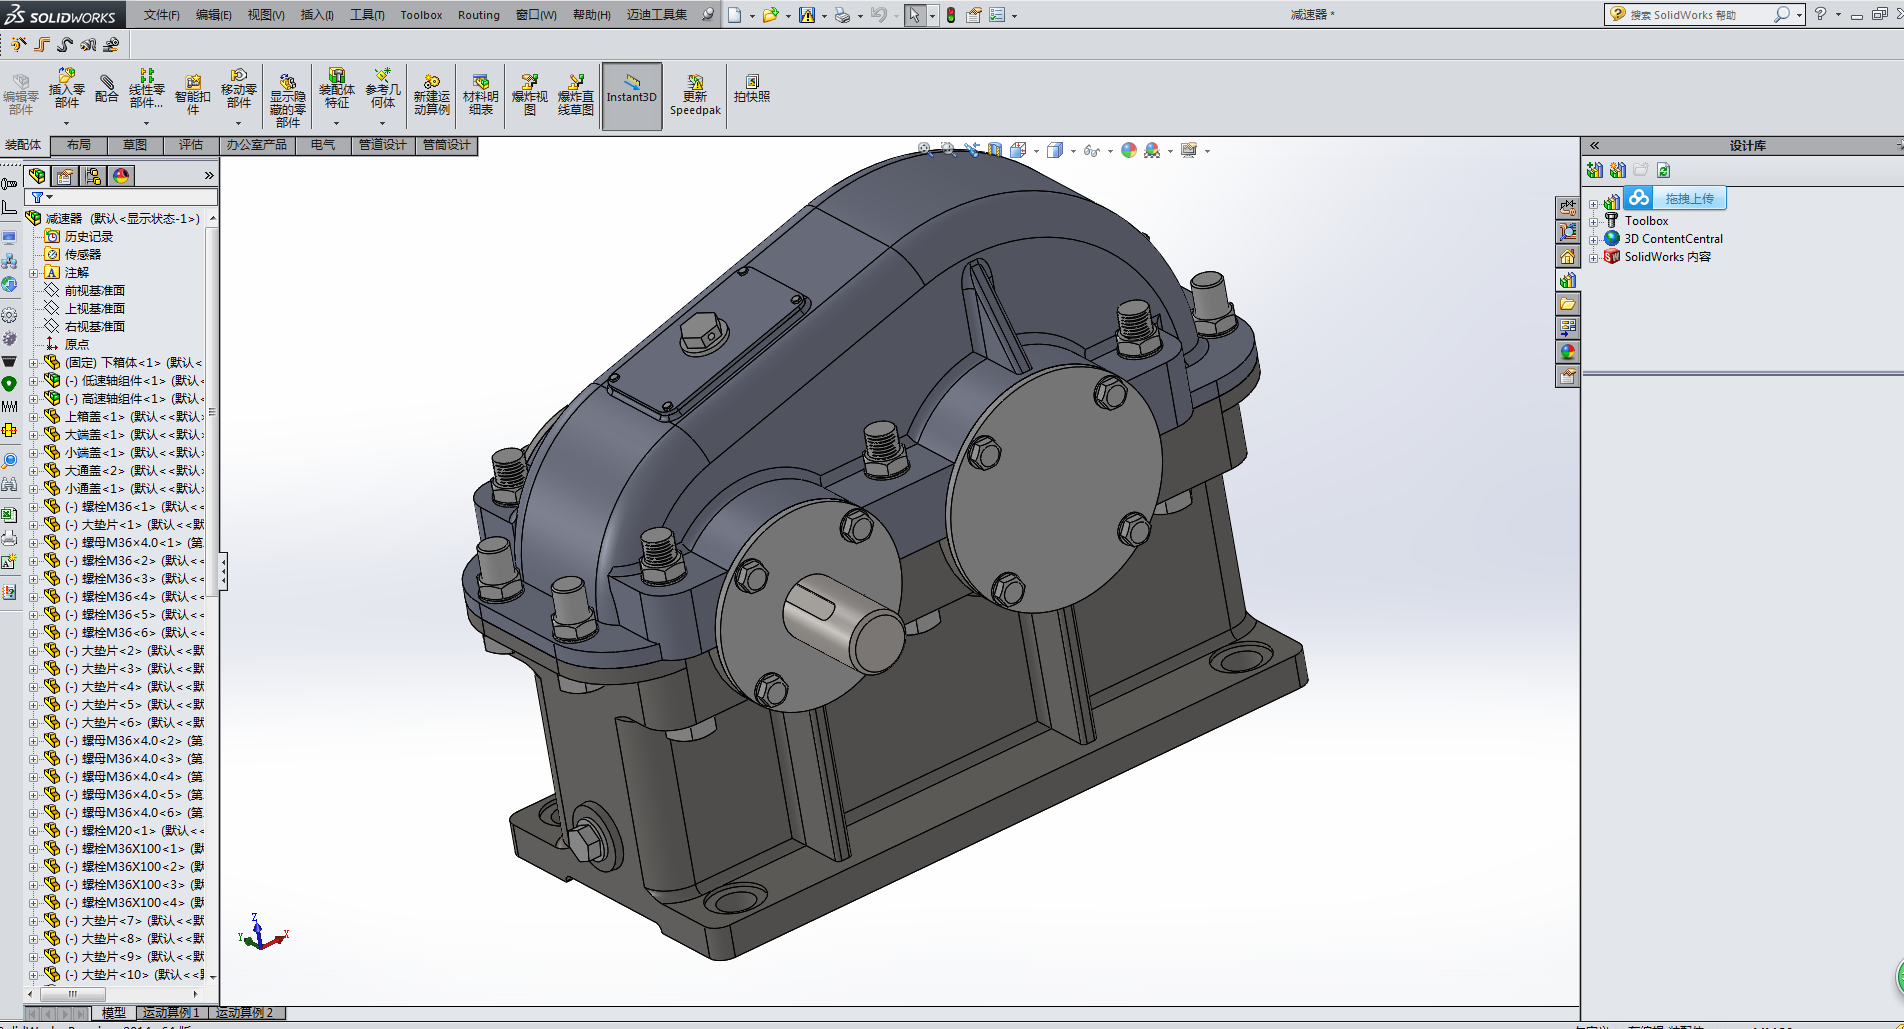Viewport: 1904px width, 1029px height.
Task: Toggle the select cursor tool in top toolbar
Action: click(x=914, y=15)
